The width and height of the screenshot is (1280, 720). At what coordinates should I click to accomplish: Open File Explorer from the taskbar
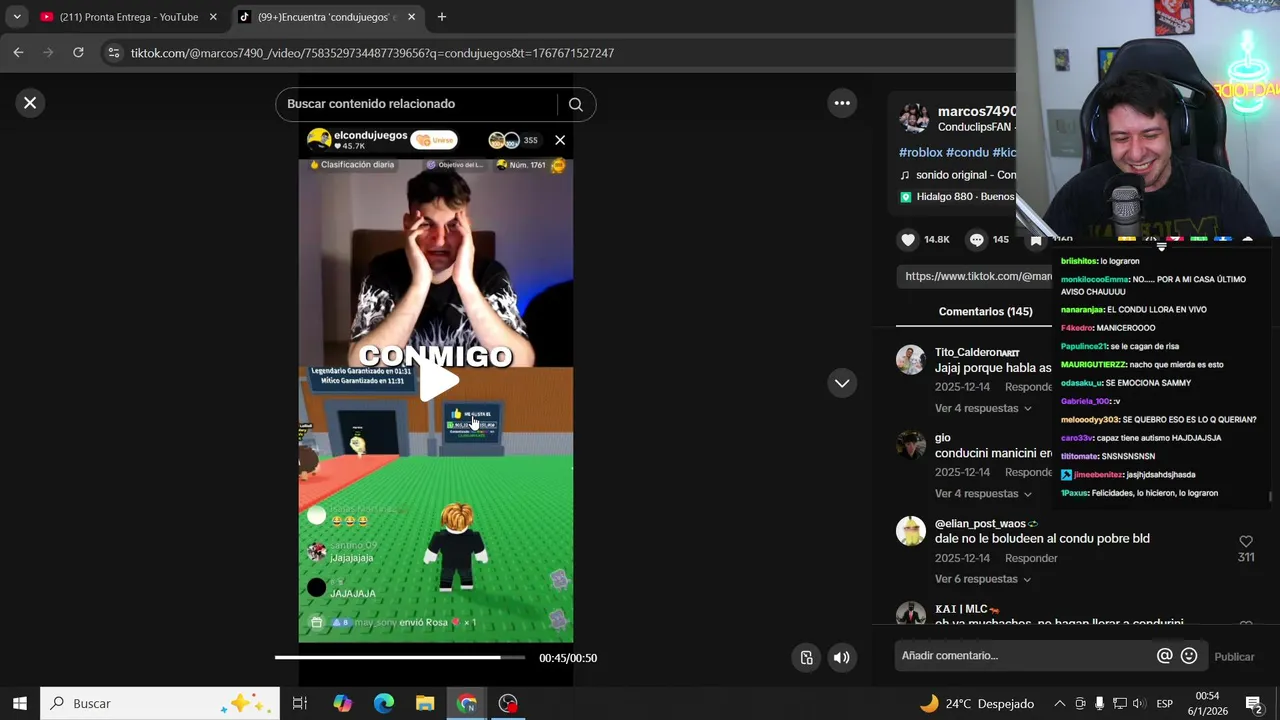pyautogui.click(x=425, y=703)
